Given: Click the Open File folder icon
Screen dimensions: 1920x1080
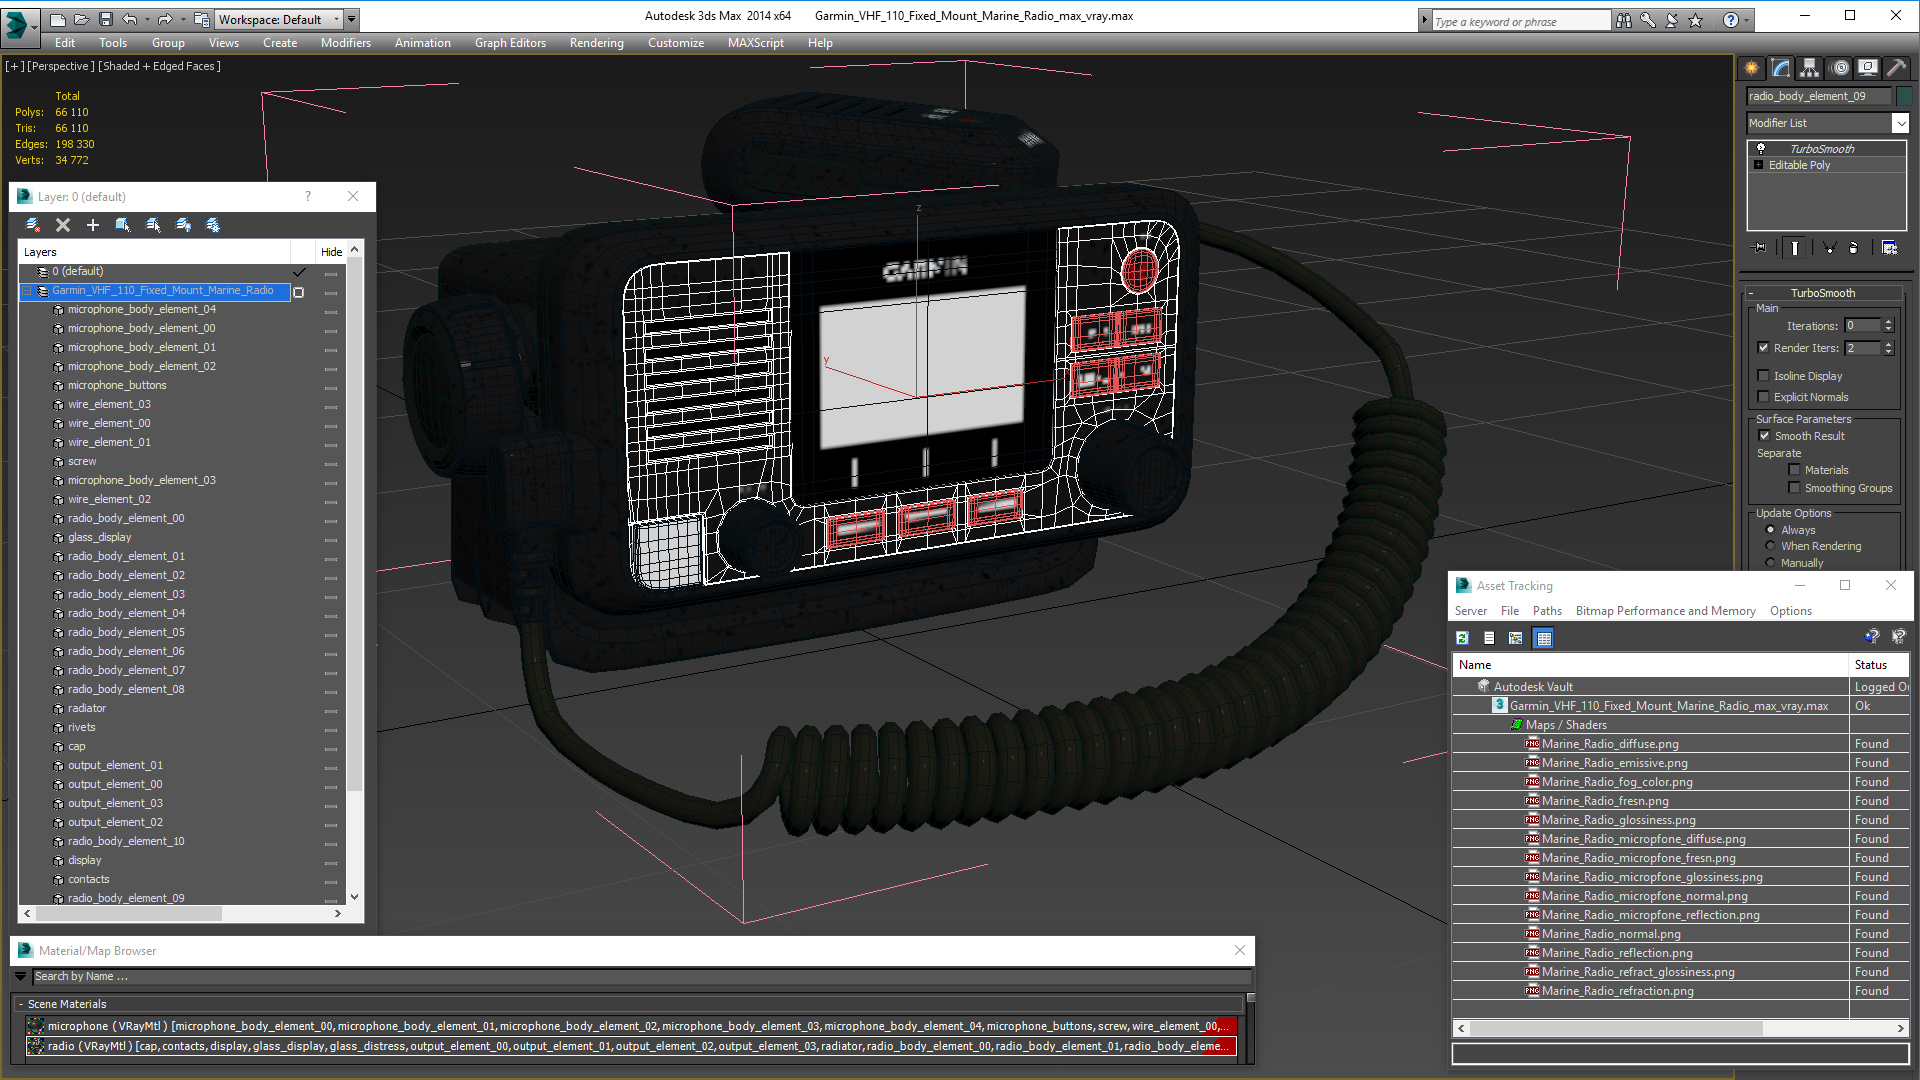Looking at the screenshot, I should coord(81,19).
